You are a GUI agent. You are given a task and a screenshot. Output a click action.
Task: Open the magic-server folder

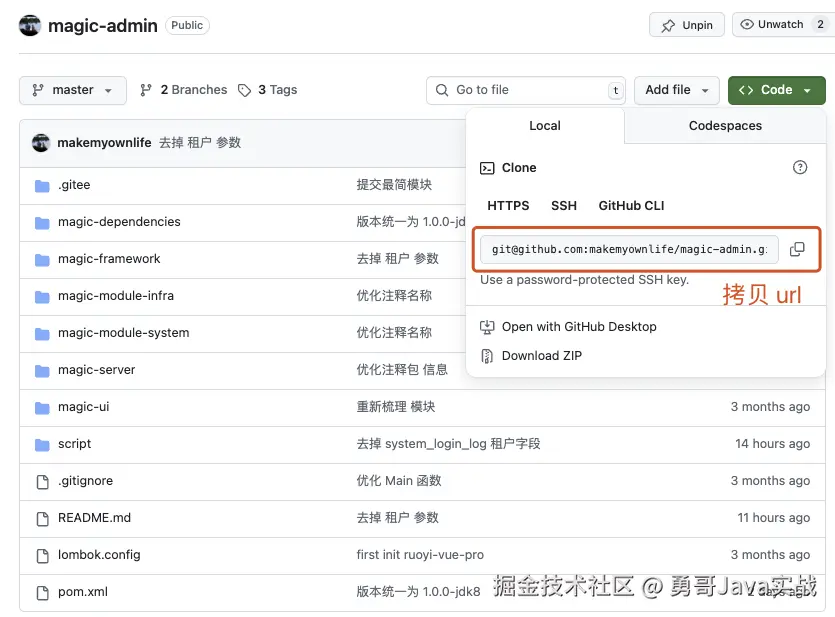tap(96, 370)
